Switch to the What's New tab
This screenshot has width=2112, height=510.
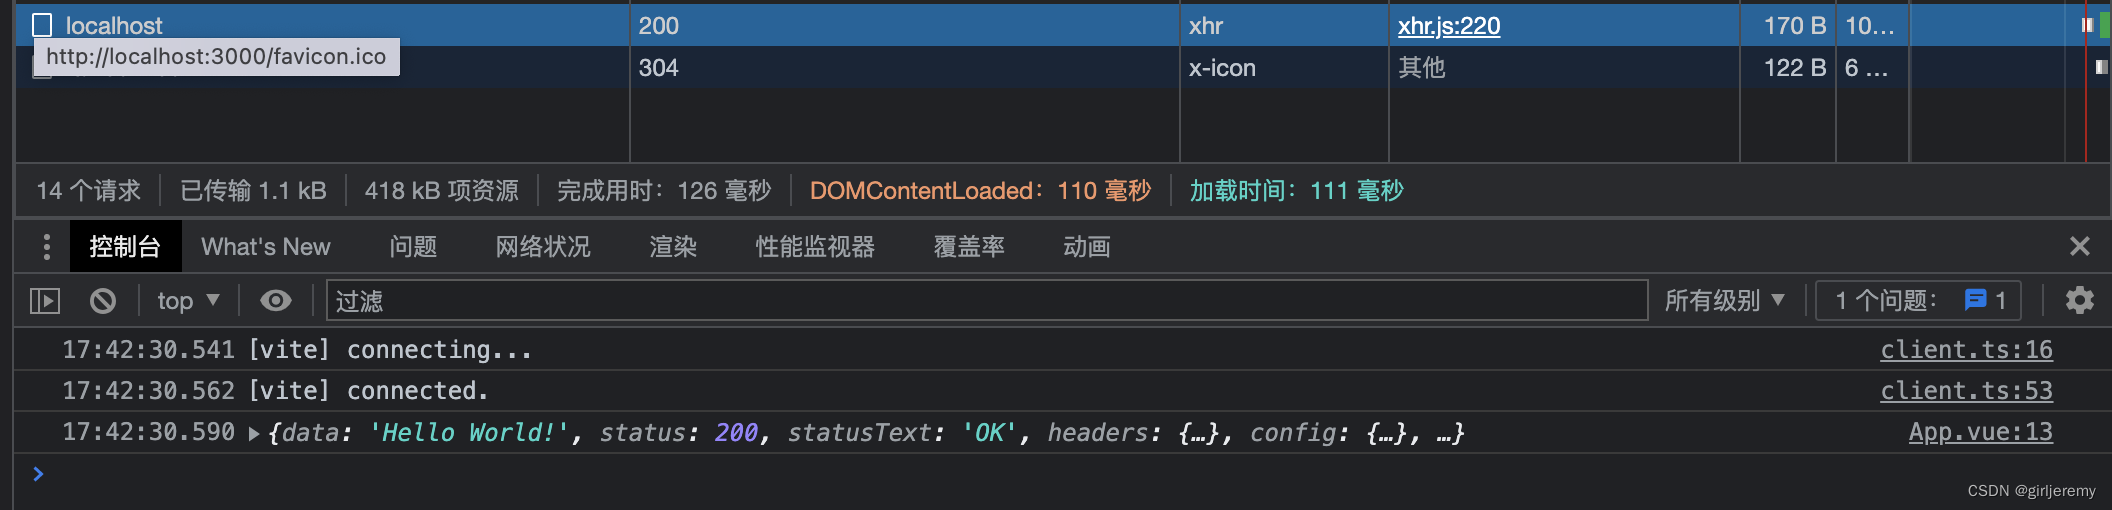point(266,246)
